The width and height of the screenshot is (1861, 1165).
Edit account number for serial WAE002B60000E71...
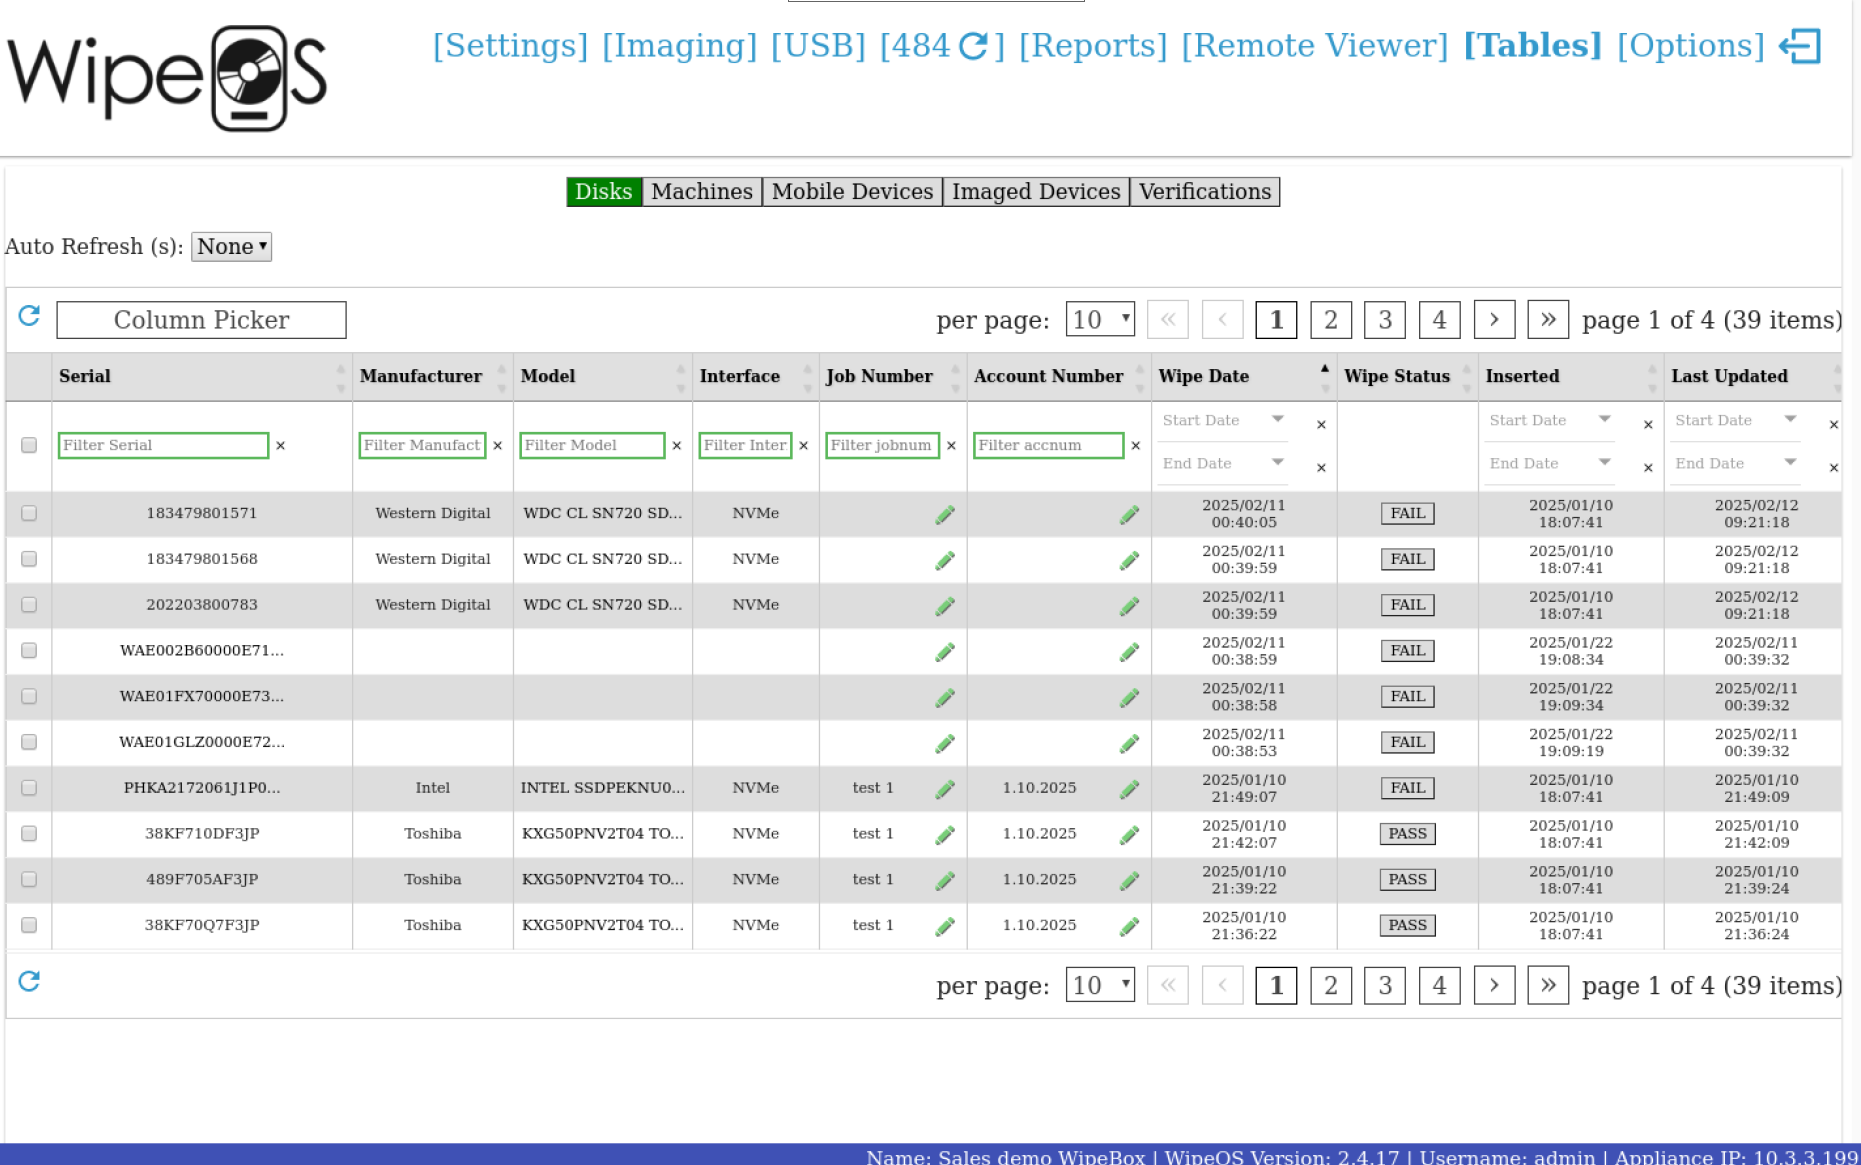1129,652
